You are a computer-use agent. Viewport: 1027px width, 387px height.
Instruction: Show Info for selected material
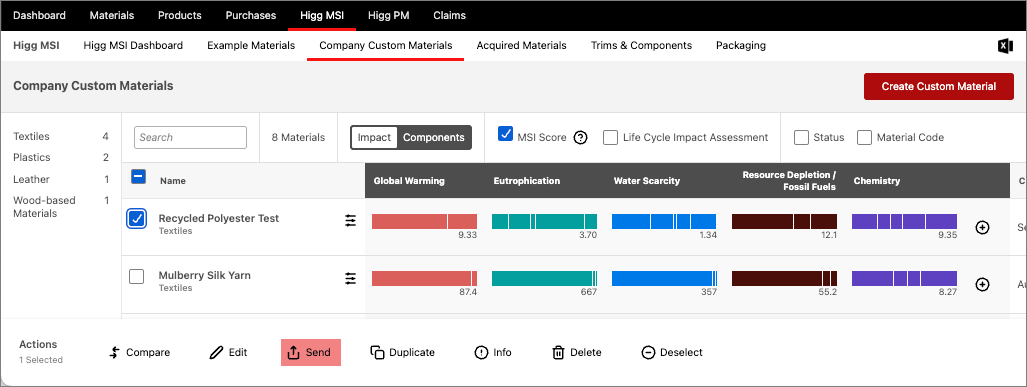(x=493, y=352)
